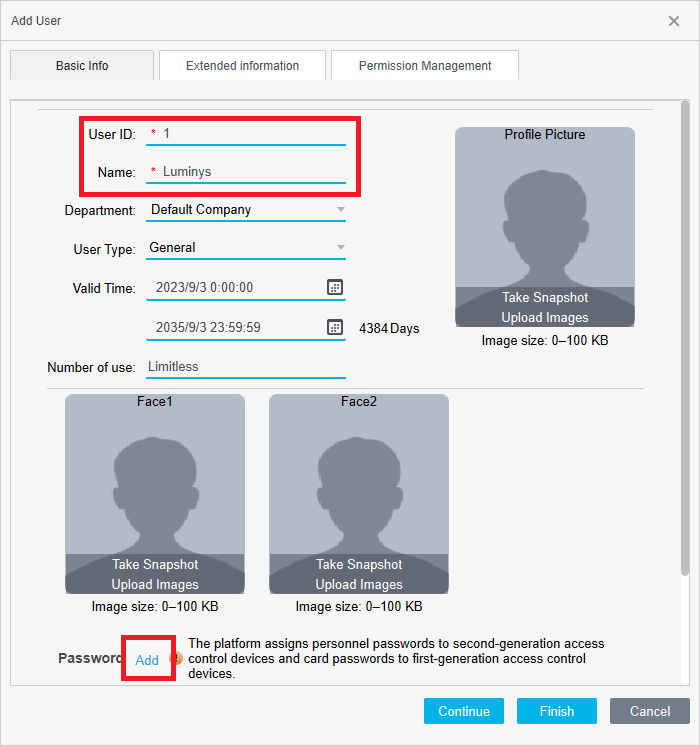Open the Permission Management tab
Image resolution: width=700 pixels, height=746 pixels.
pos(425,66)
